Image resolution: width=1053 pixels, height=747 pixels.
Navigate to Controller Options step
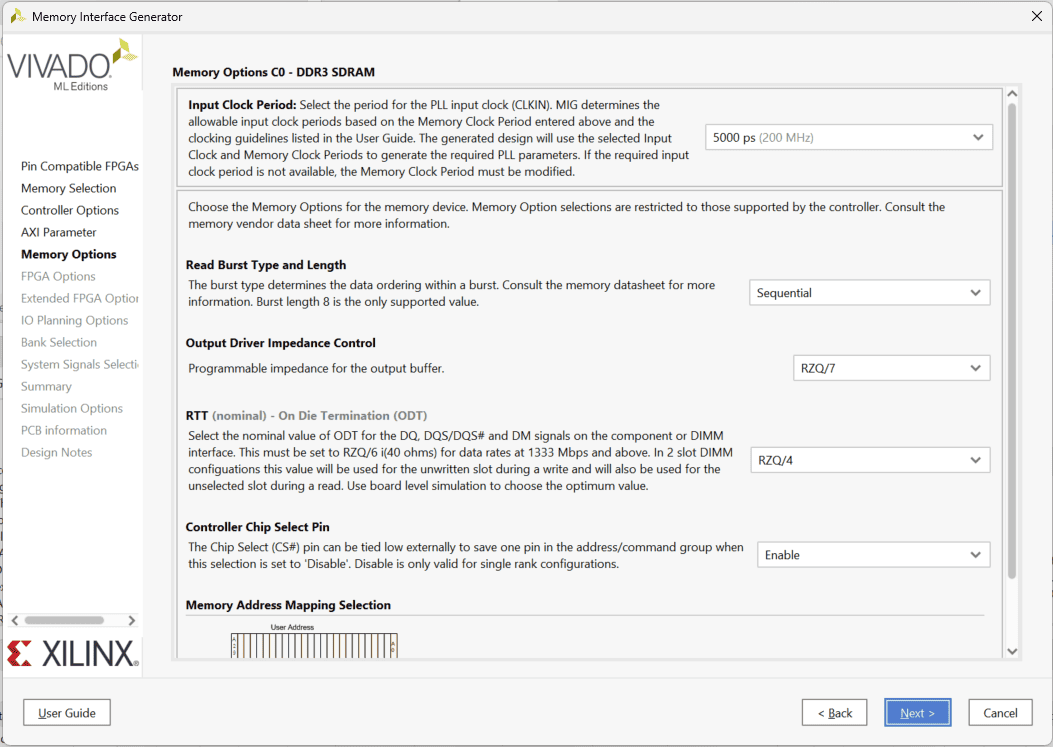tap(70, 210)
